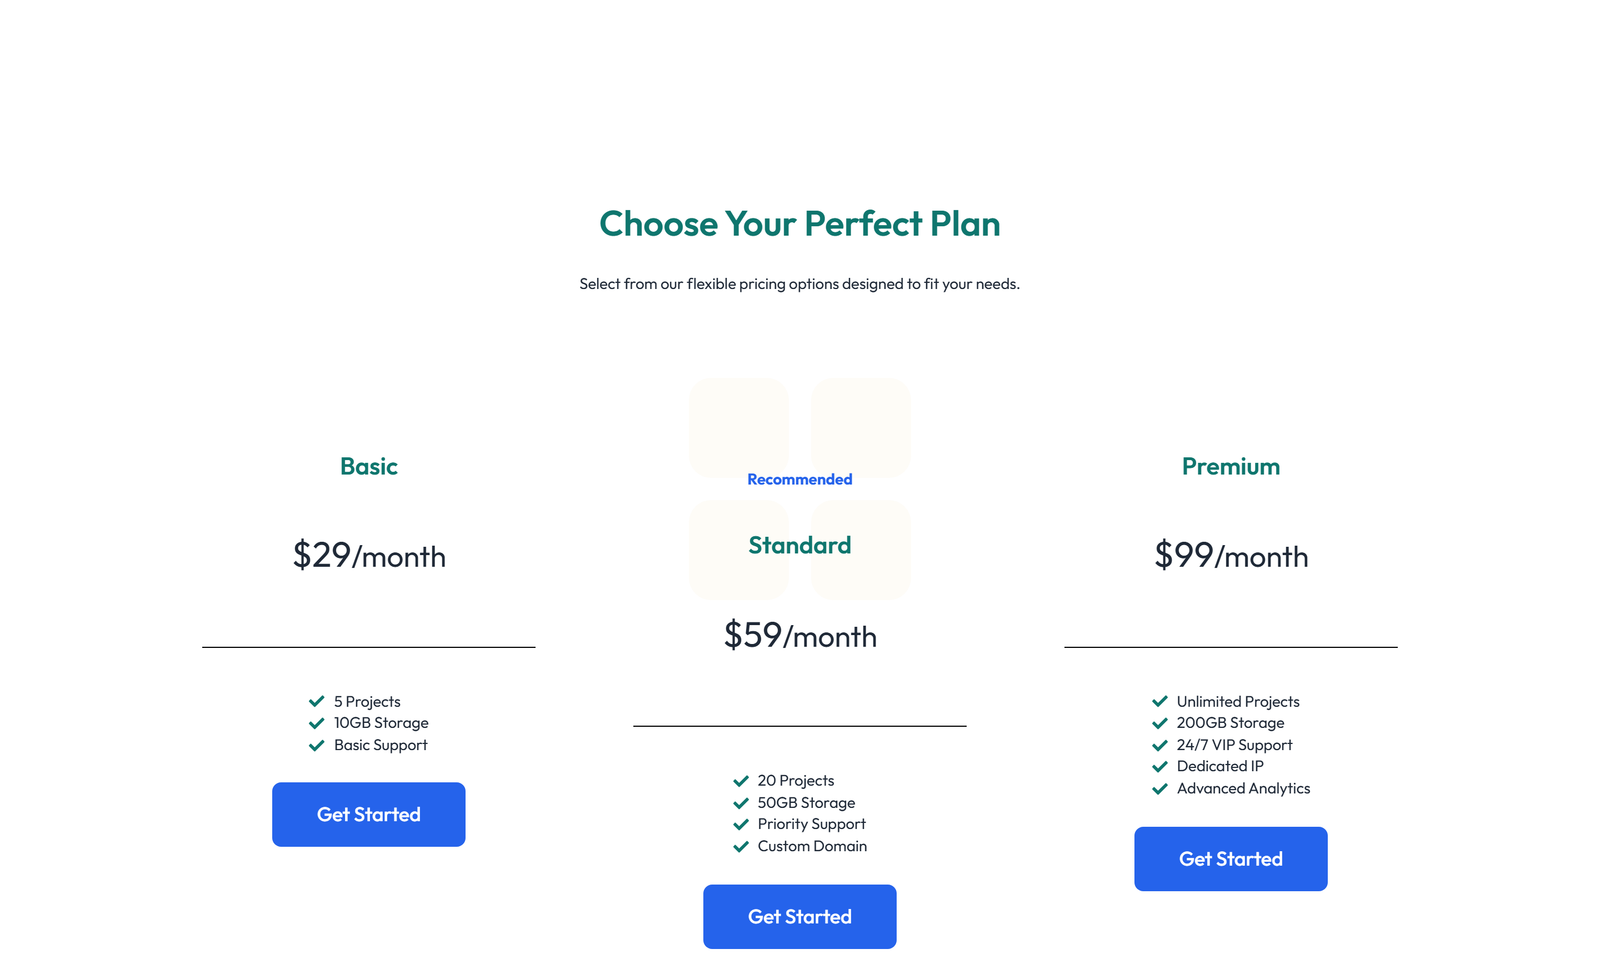The width and height of the screenshot is (1600, 978).
Task: Click the Choose Your Perfect Plan heading
Action: (x=799, y=224)
